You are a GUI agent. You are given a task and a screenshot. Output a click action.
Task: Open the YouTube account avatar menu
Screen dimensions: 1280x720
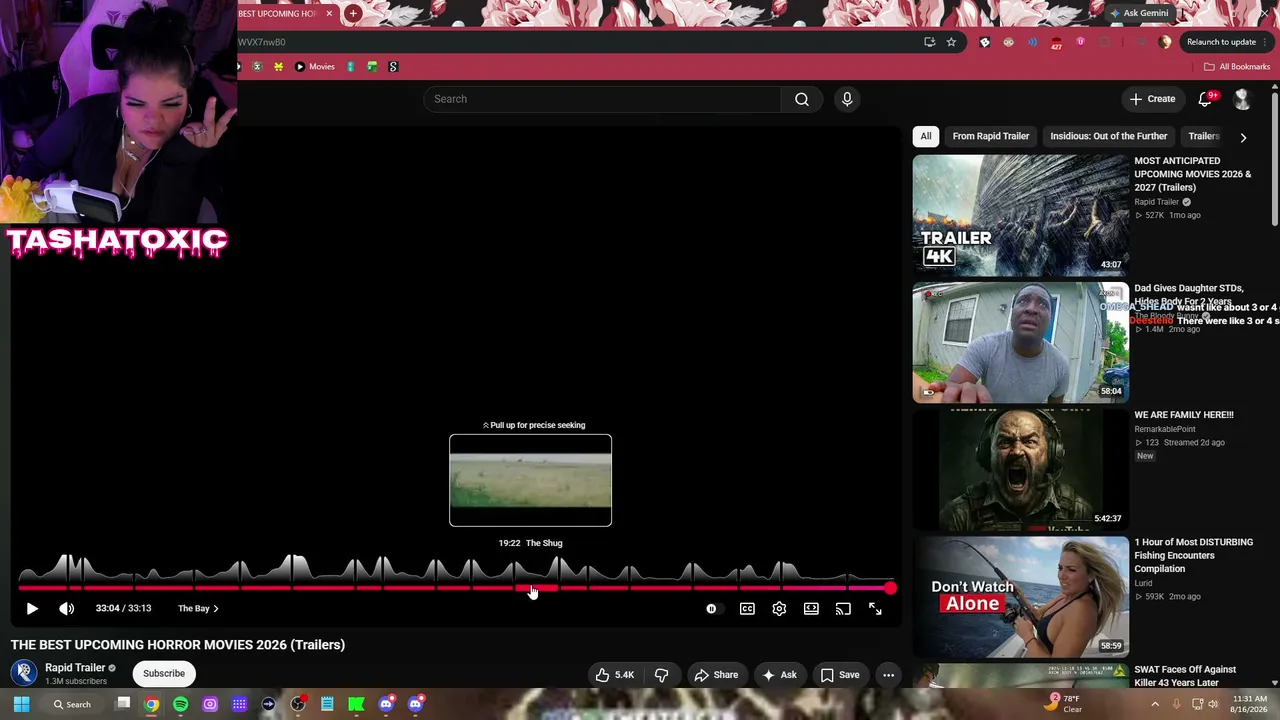click(x=1242, y=99)
